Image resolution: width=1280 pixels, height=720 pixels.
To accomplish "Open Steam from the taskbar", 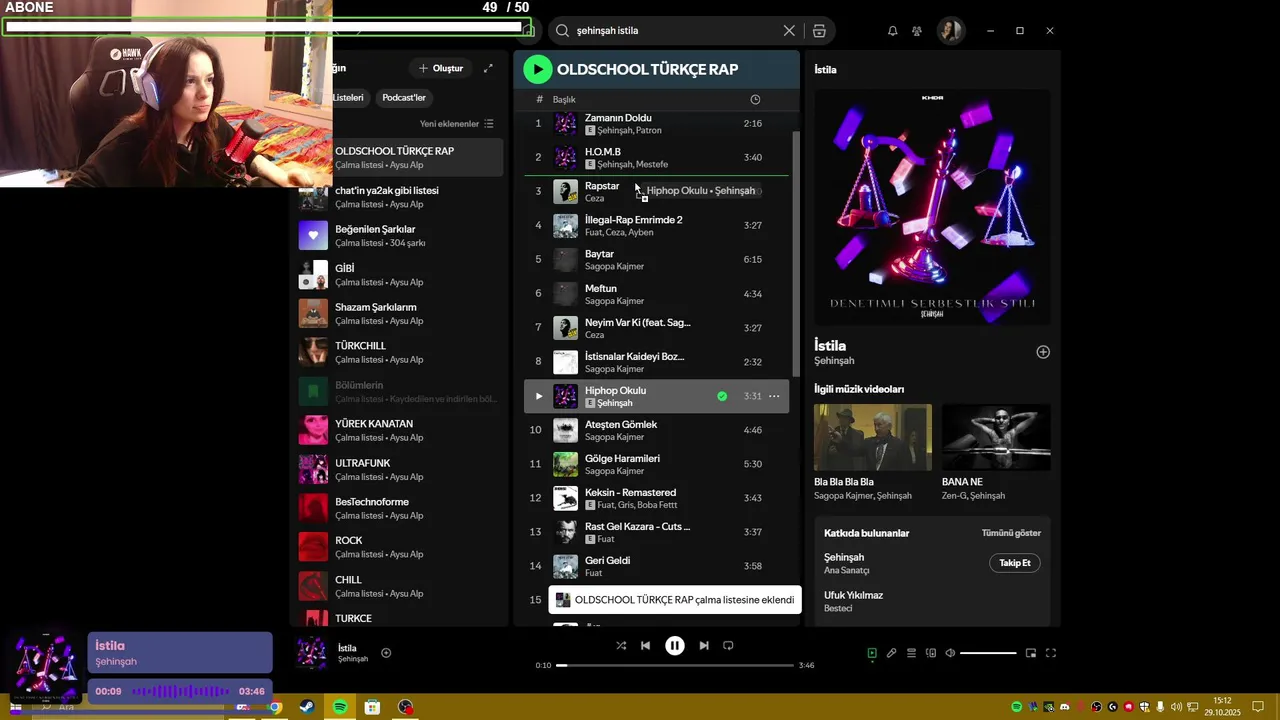I will [x=307, y=707].
